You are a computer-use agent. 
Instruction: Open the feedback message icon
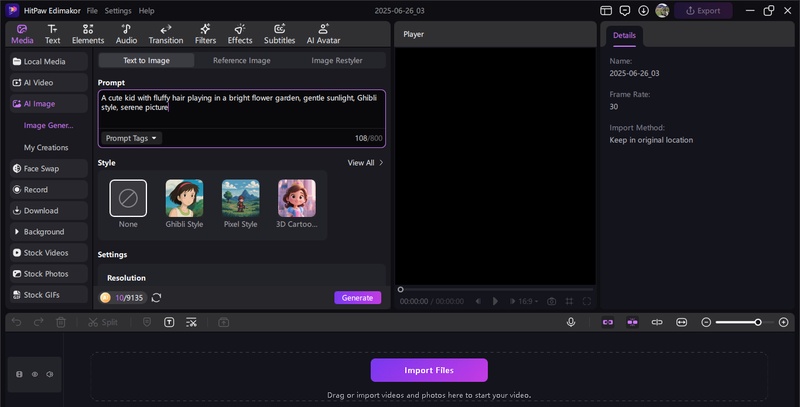tap(624, 11)
